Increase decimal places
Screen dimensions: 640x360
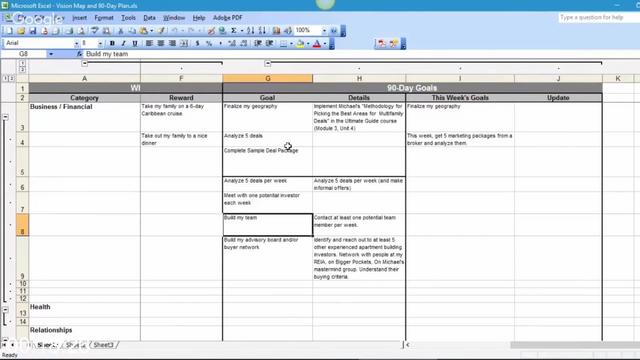click(232, 43)
